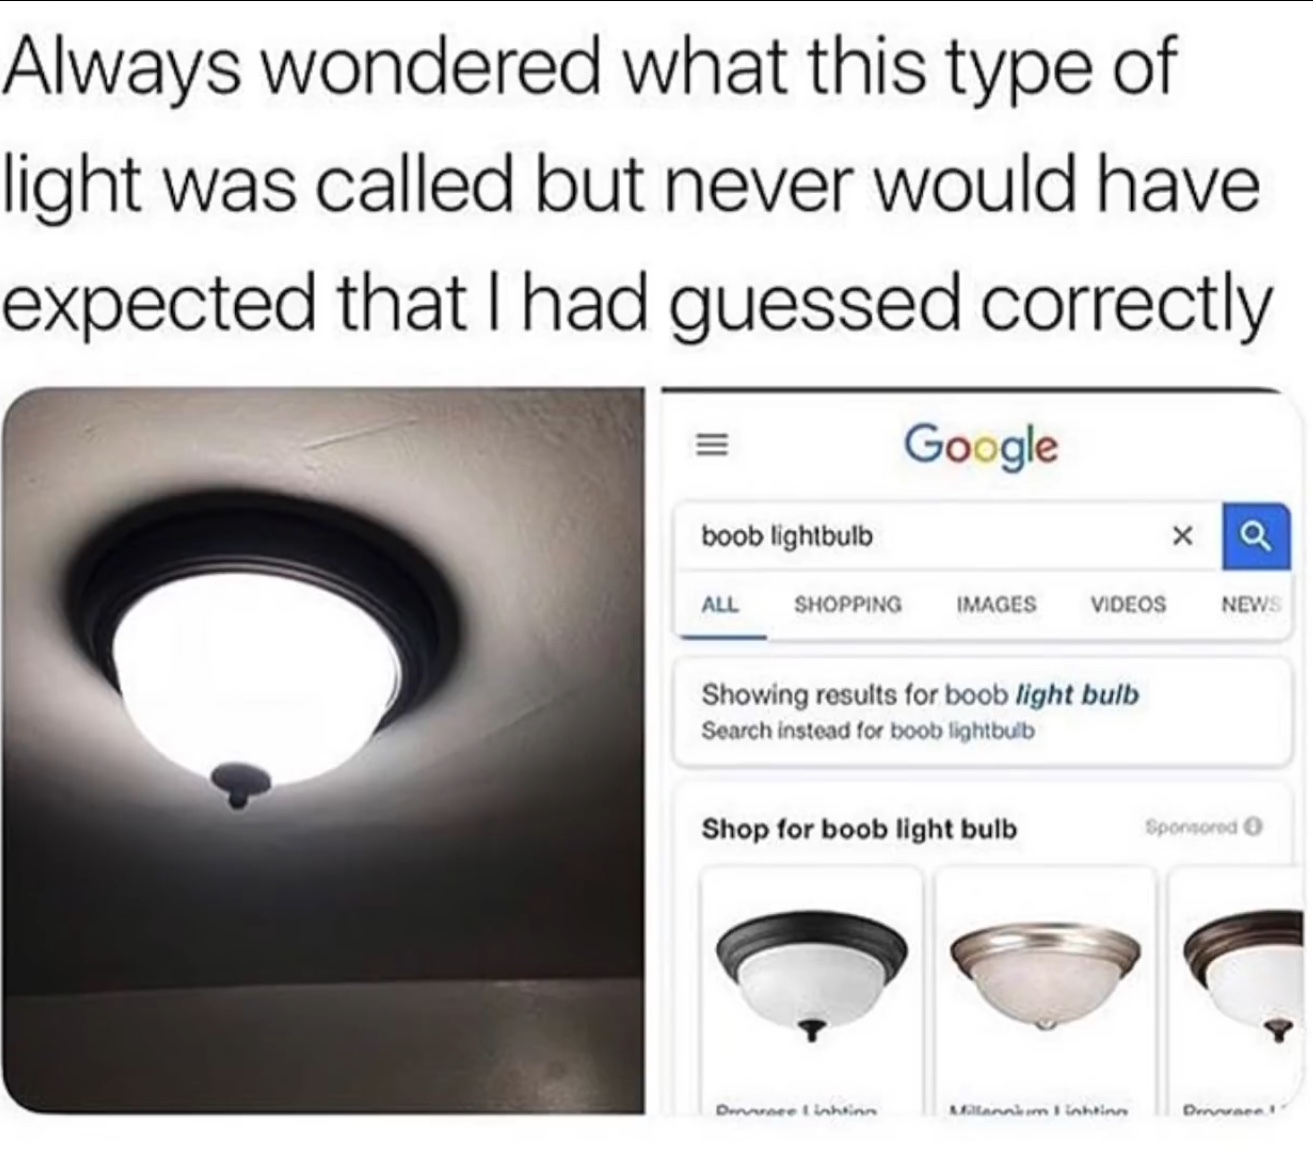The height and width of the screenshot is (1150, 1313).
Task: Open the News tab
Action: tap(1251, 604)
